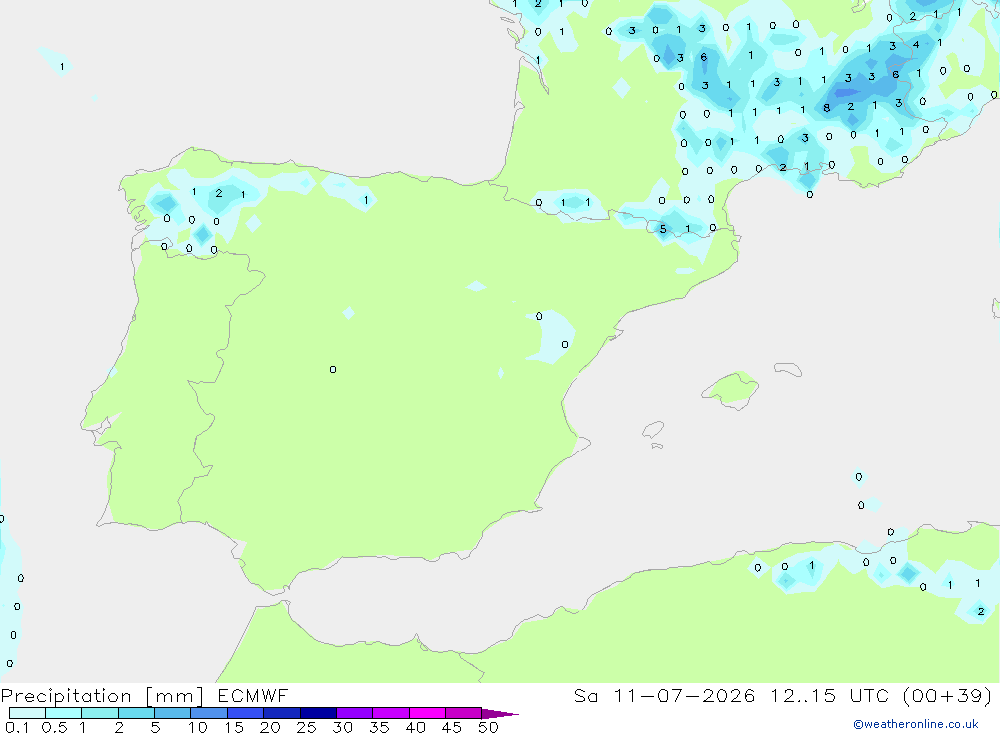Select the 5–10 mm blue legend swatch

point(173,713)
